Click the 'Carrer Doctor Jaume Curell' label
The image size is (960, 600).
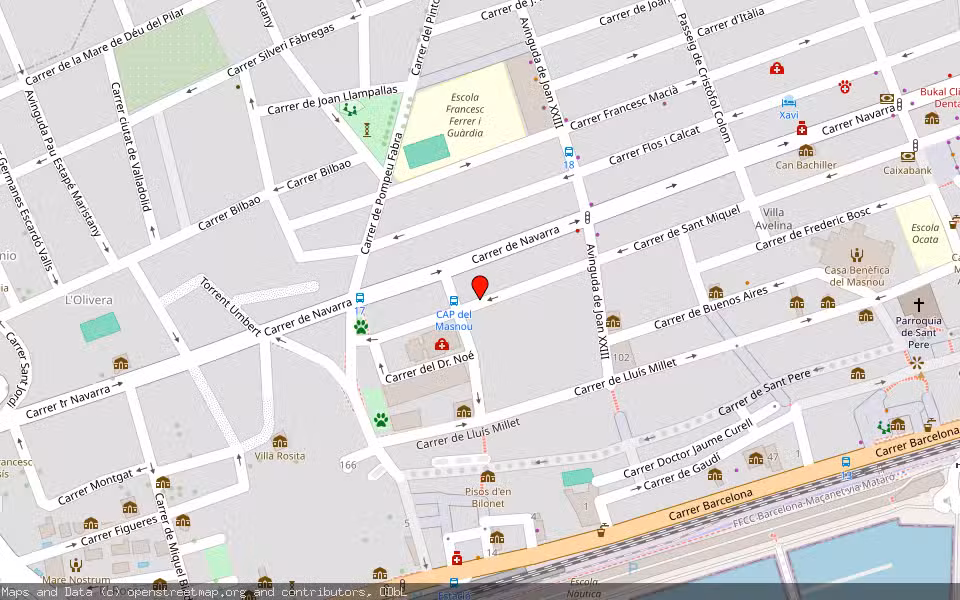(x=688, y=449)
